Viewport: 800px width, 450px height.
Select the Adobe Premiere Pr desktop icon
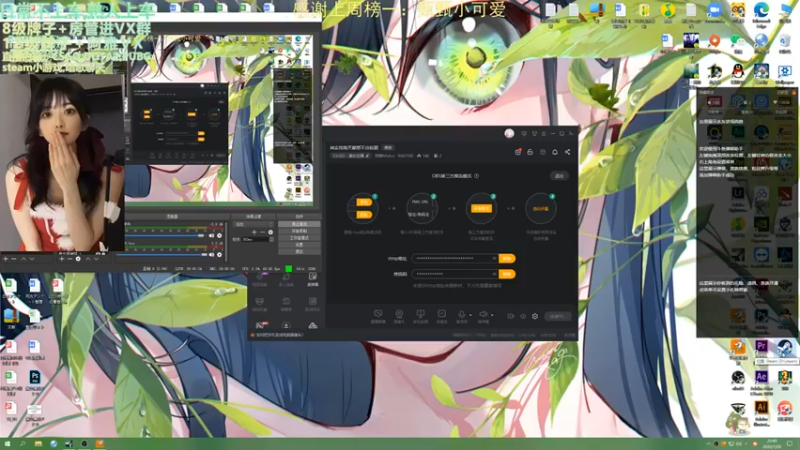click(x=761, y=346)
